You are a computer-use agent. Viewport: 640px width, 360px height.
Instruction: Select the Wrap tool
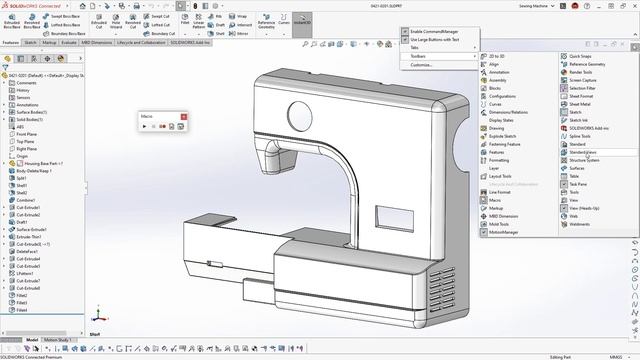pyautogui.click(x=238, y=16)
